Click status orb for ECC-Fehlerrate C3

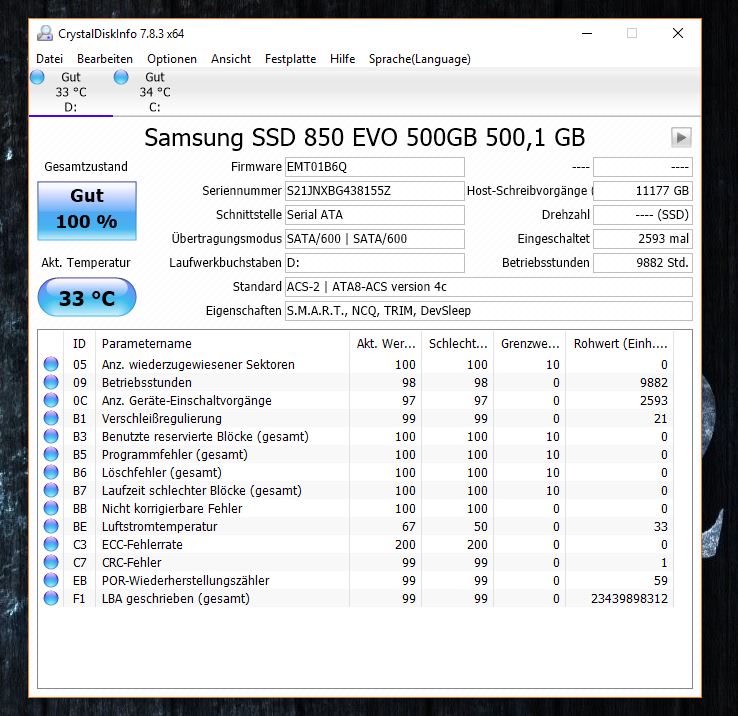(51, 544)
